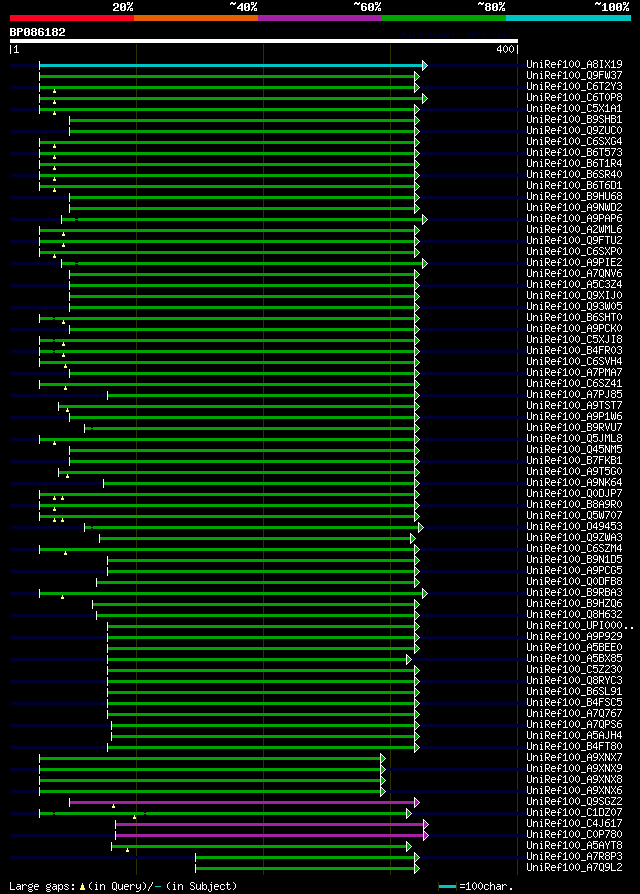Click the cyan ~100% identity color segment
The height and width of the screenshot is (894, 640).
click(x=568, y=18)
